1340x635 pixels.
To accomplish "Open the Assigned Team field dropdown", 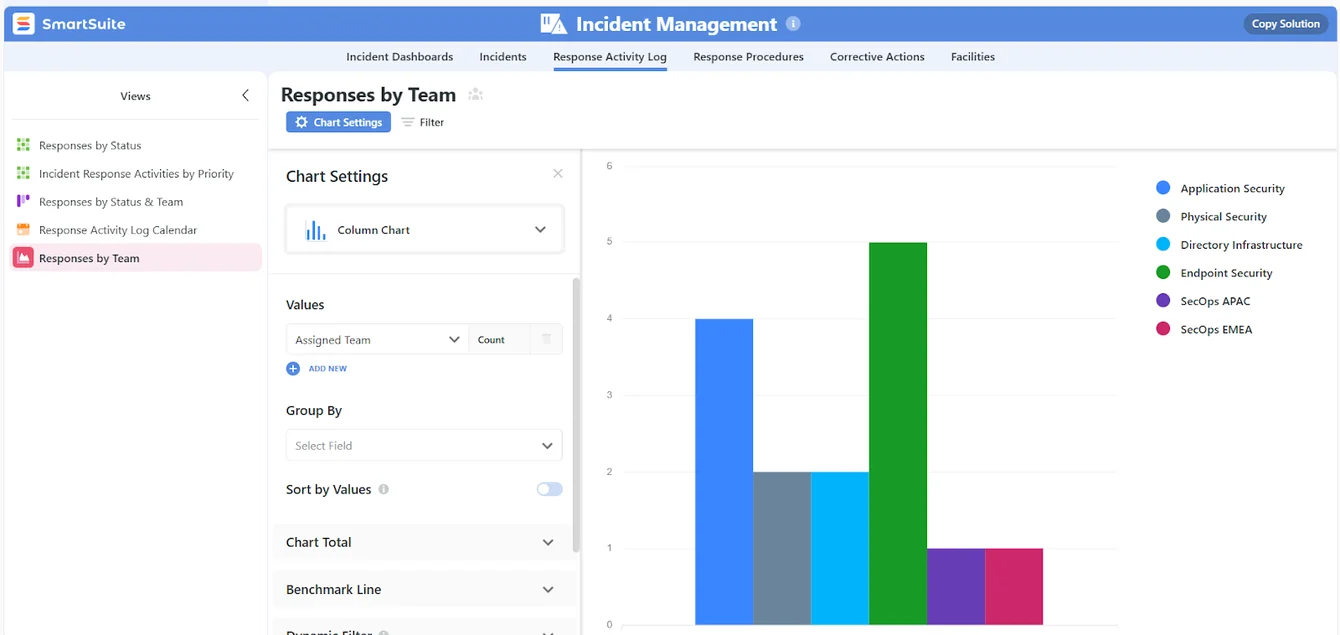I will pos(377,340).
